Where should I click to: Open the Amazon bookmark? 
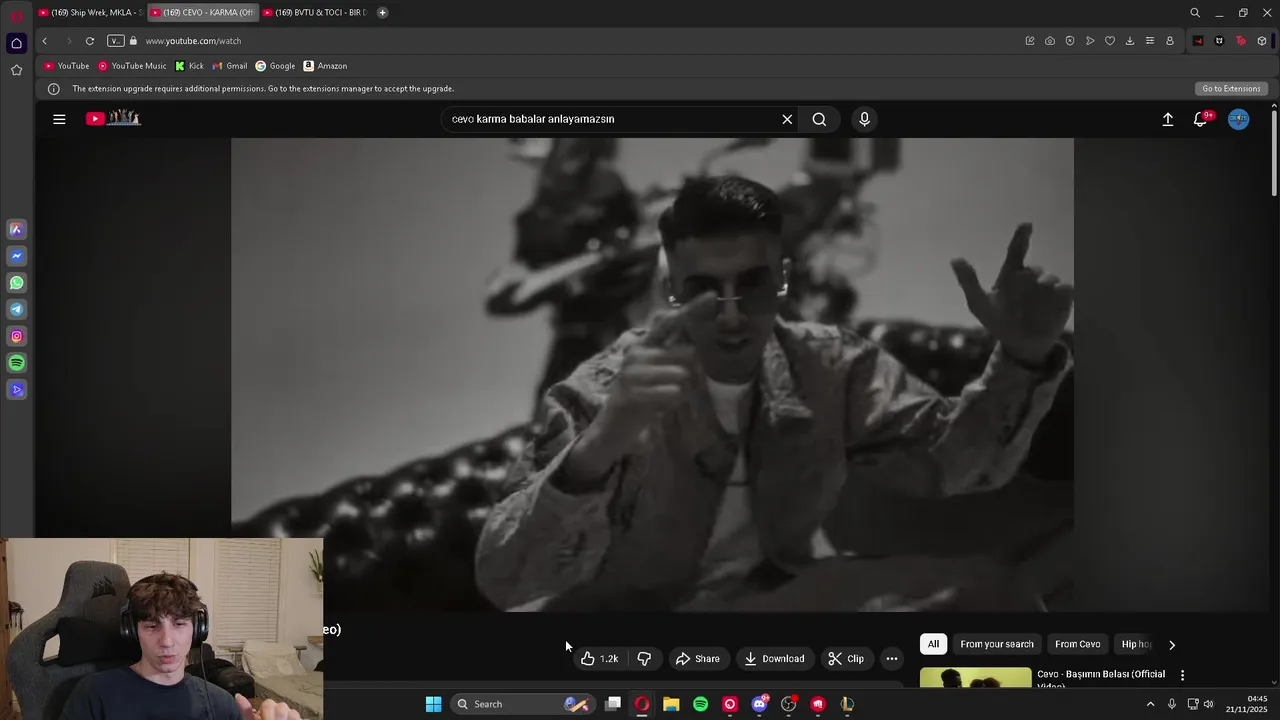325,66
